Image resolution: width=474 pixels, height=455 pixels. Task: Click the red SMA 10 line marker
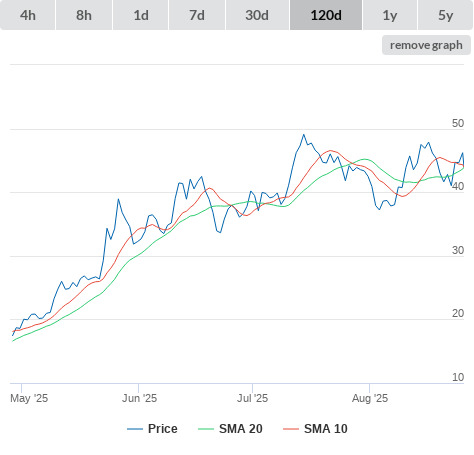pyautogui.click(x=291, y=429)
